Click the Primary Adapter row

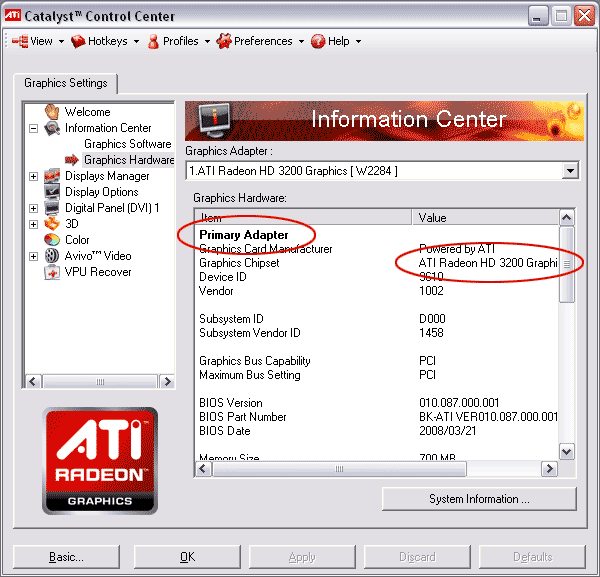244,235
